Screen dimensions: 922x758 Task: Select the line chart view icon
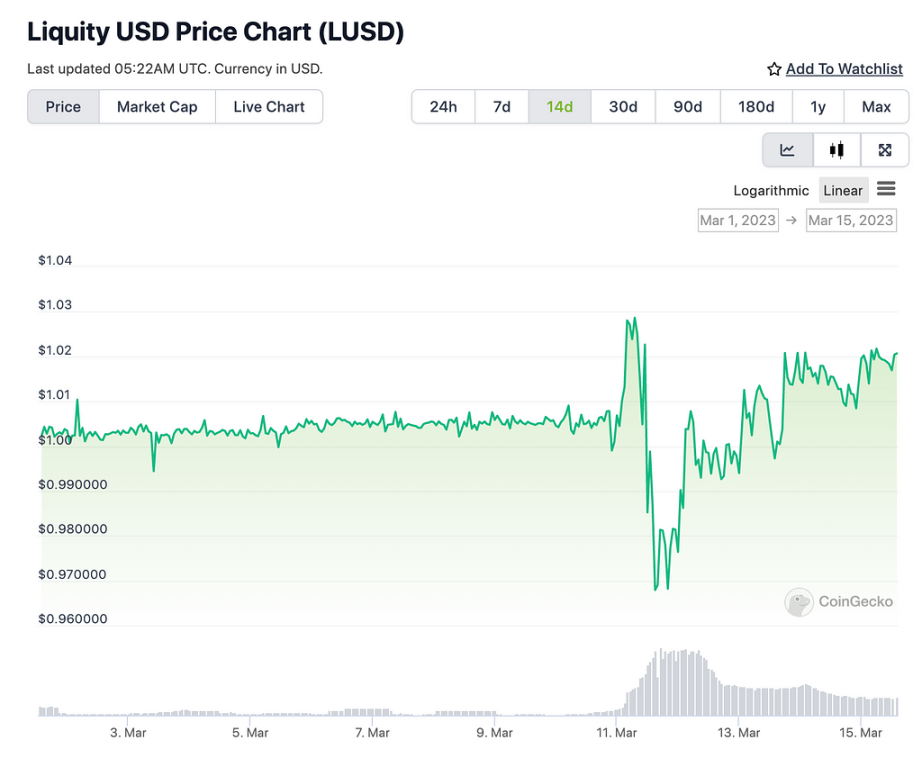pyautogui.click(x=787, y=150)
